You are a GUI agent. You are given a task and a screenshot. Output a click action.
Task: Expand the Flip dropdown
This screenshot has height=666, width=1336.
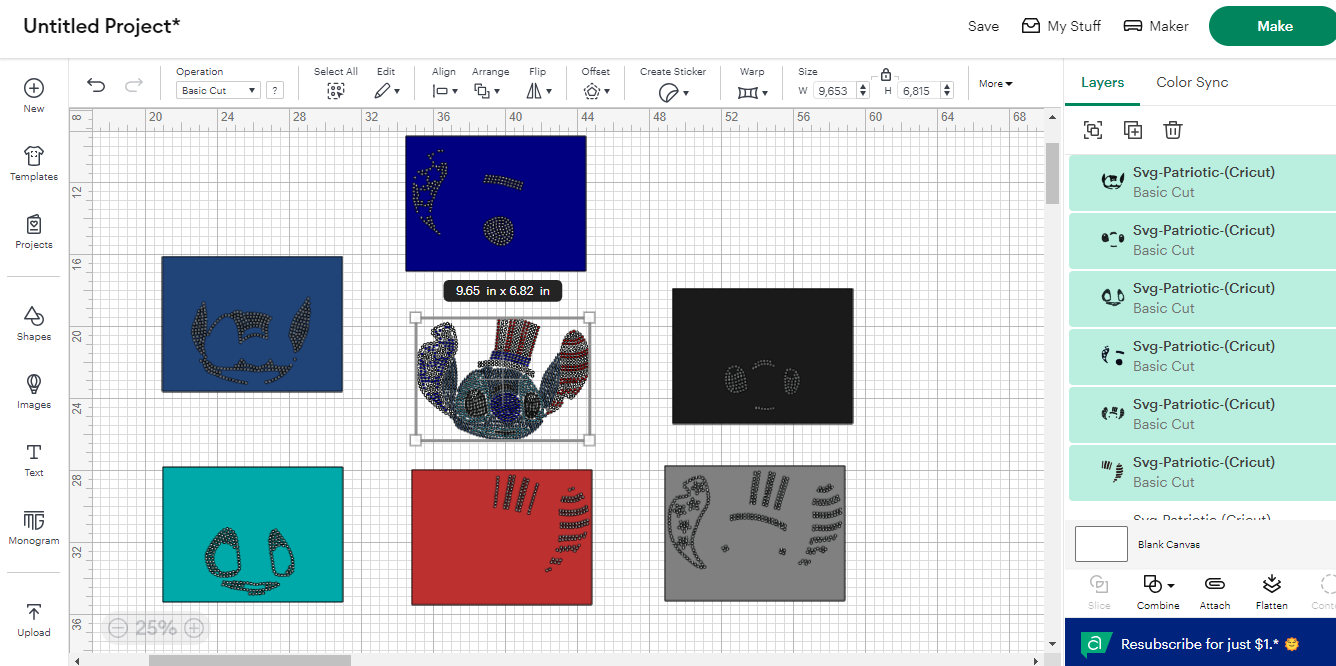(539, 91)
